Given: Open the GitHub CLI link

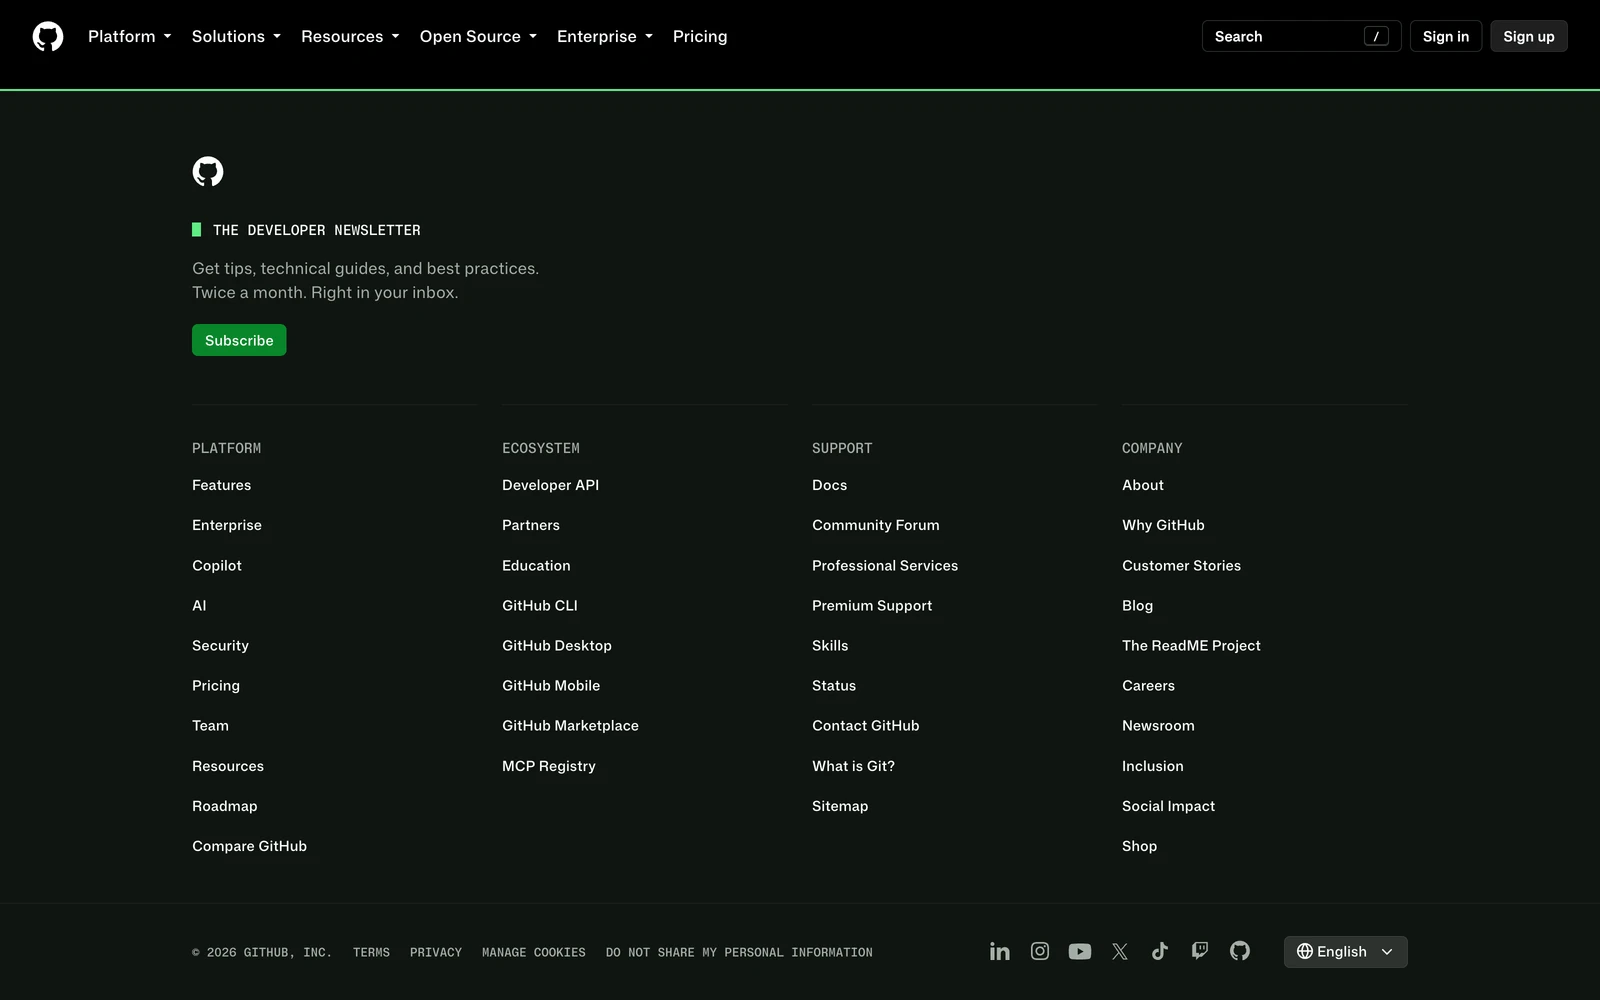Looking at the screenshot, I should pyautogui.click(x=540, y=605).
